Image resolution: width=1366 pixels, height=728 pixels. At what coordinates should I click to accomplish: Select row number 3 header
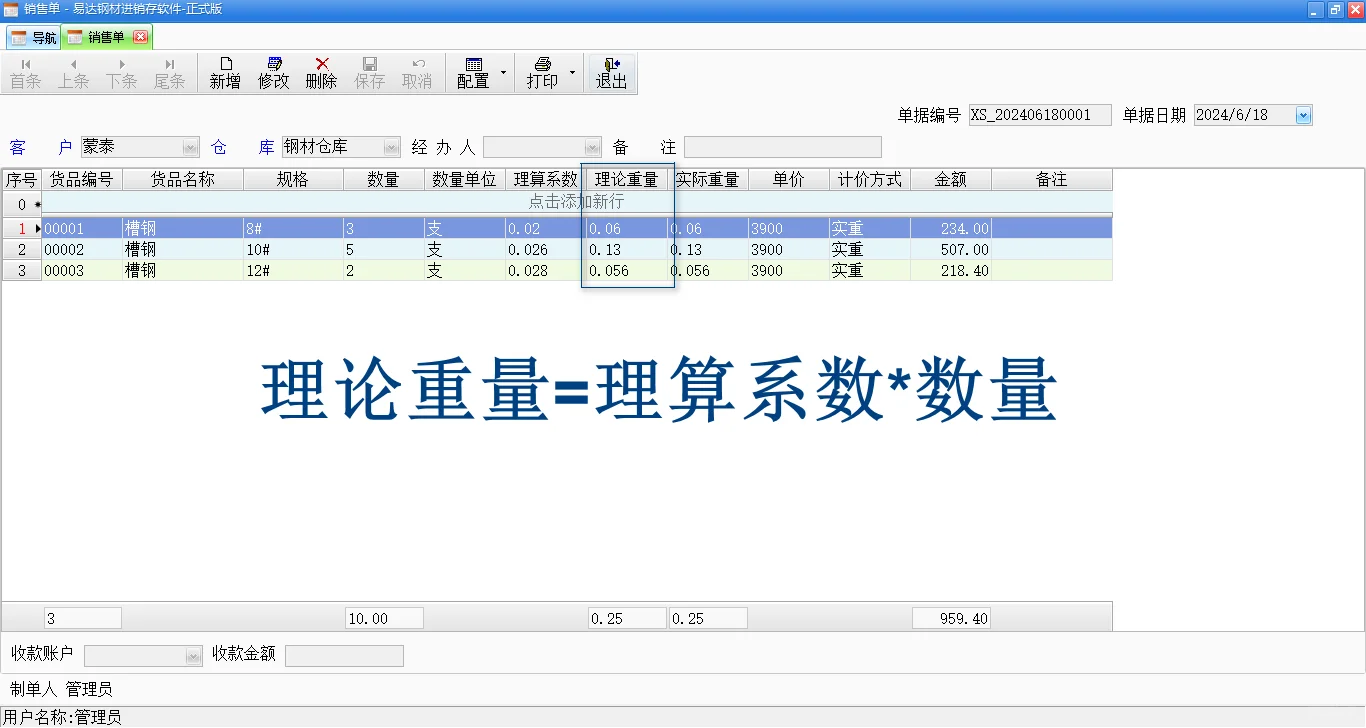click(x=21, y=271)
